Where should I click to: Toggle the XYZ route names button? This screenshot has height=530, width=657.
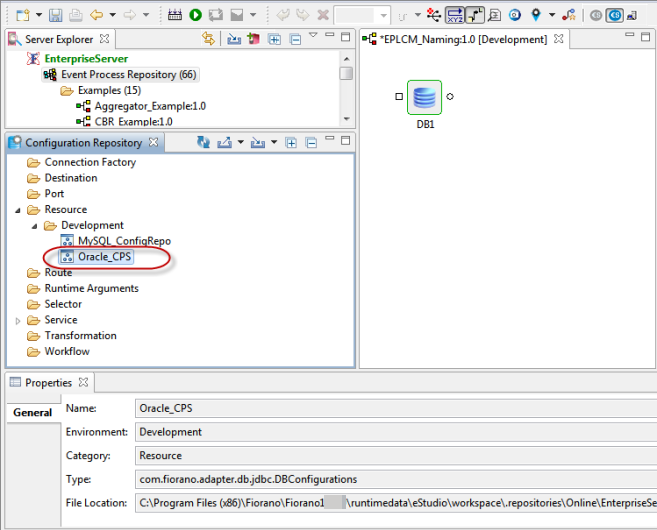455,16
